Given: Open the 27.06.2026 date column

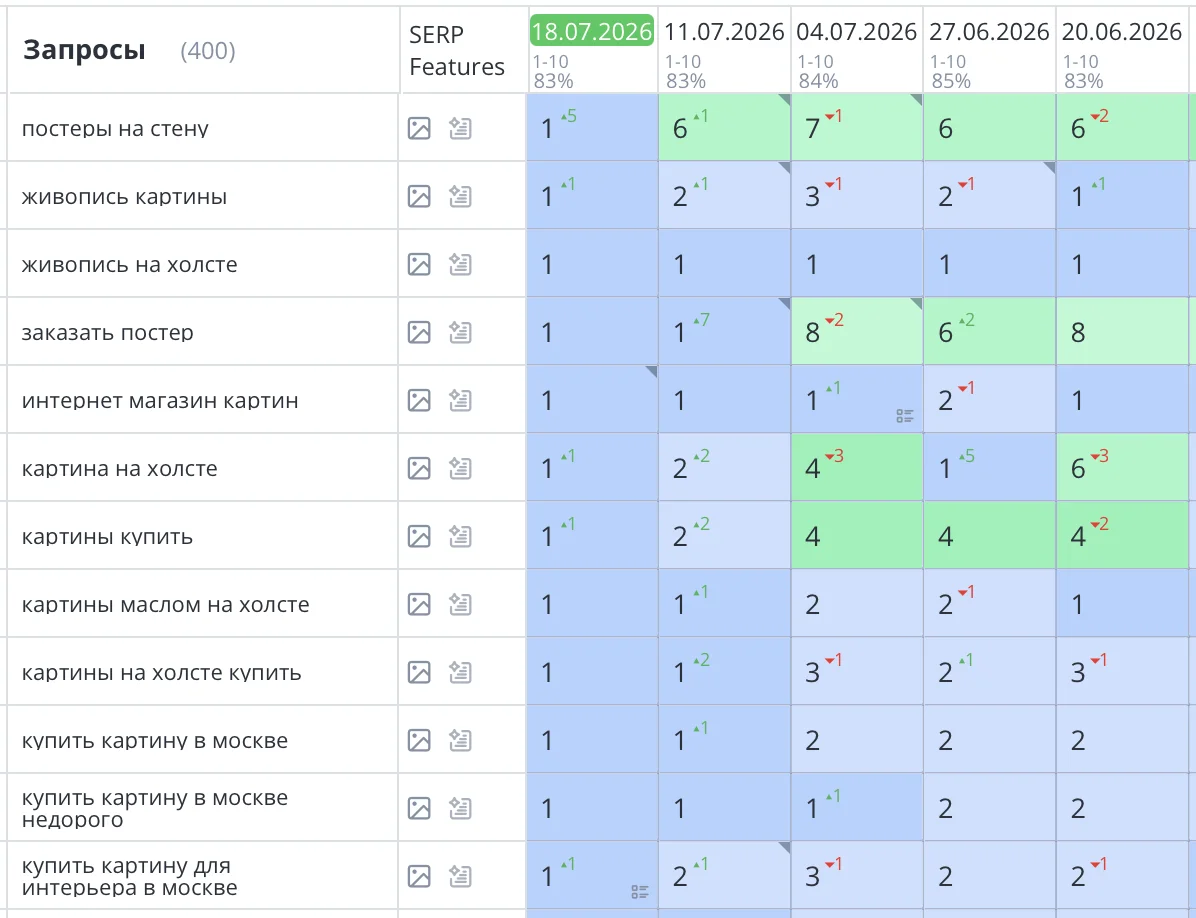Looking at the screenshot, I should tap(989, 31).
